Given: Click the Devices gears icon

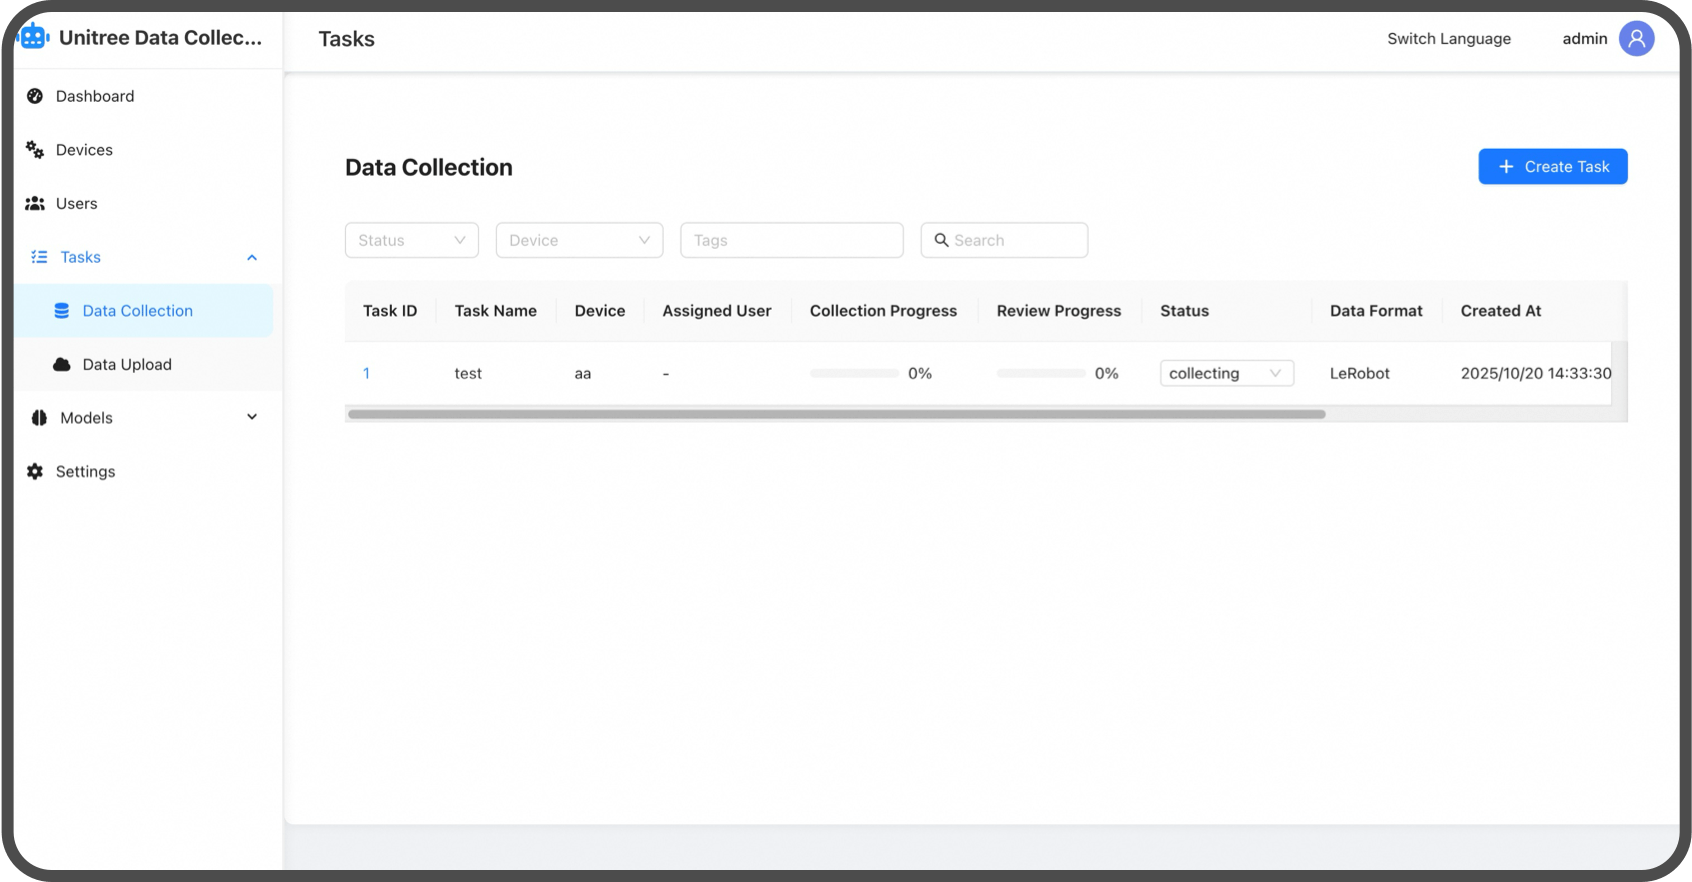Looking at the screenshot, I should pyautogui.click(x=35, y=150).
